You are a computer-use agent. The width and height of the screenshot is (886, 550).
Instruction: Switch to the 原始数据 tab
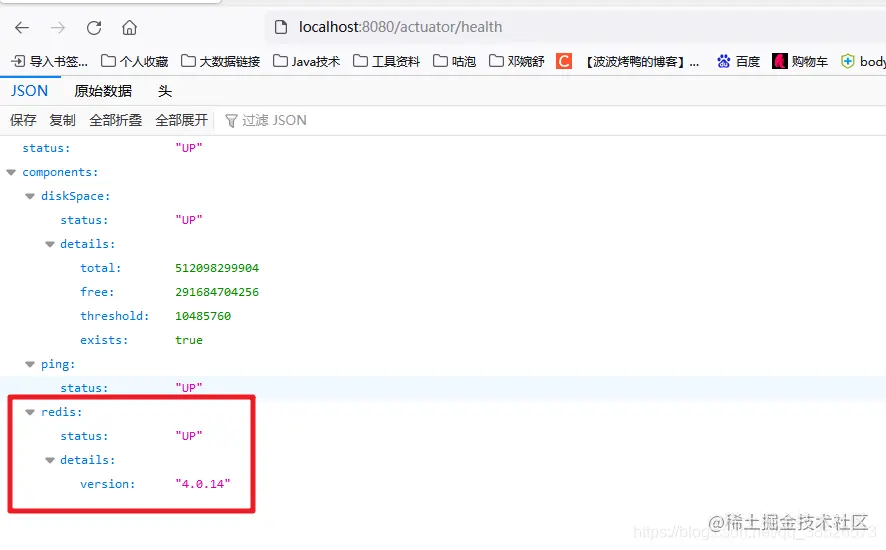103,90
